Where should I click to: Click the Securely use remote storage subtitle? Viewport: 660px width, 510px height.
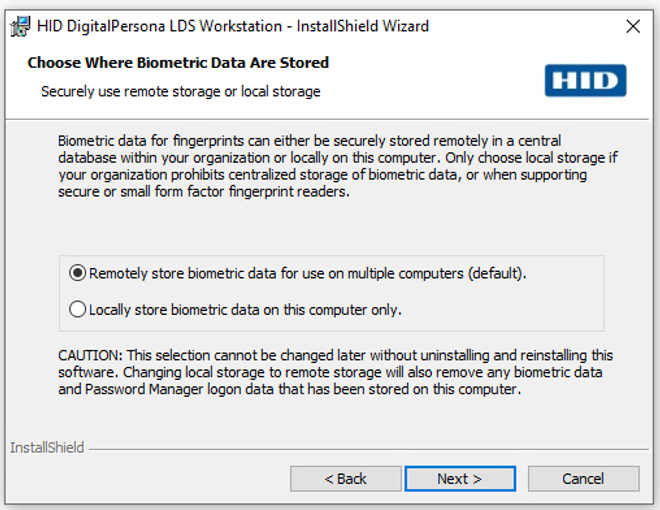(180, 91)
